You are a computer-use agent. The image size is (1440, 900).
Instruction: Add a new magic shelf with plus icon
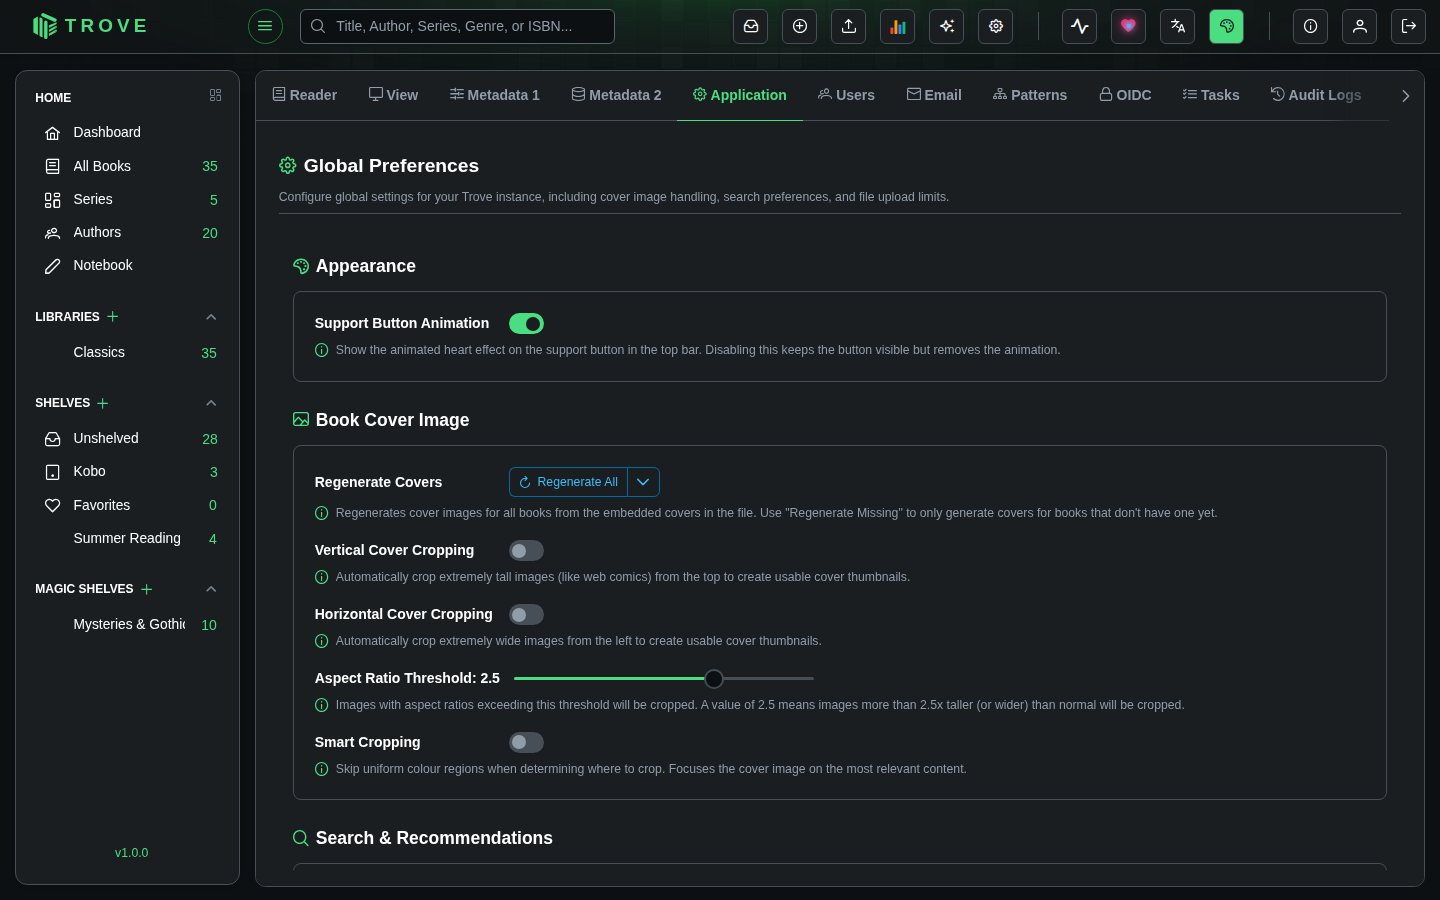[147, 589]
